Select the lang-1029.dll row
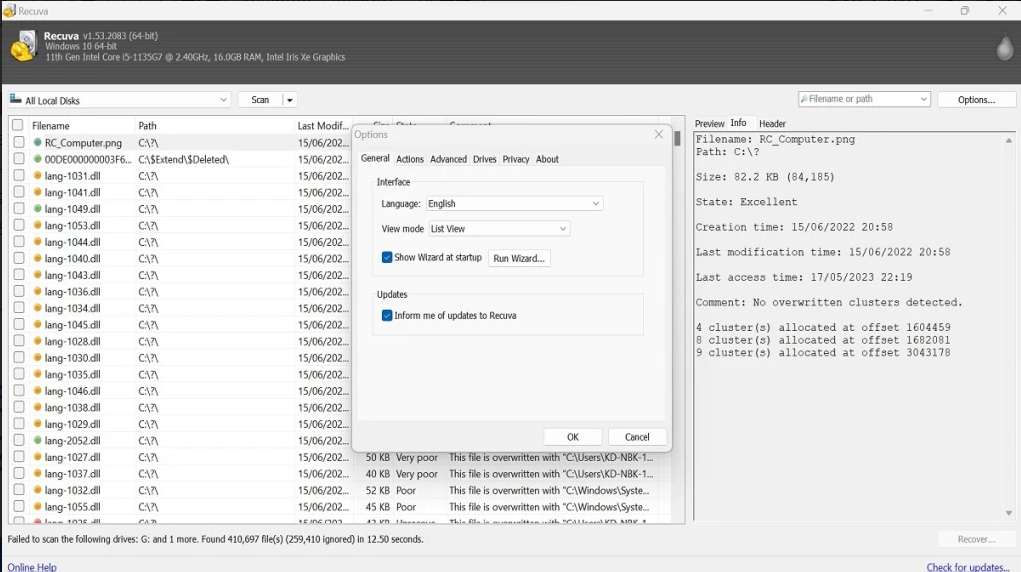 pyautogui.click(x=180, y=424)
